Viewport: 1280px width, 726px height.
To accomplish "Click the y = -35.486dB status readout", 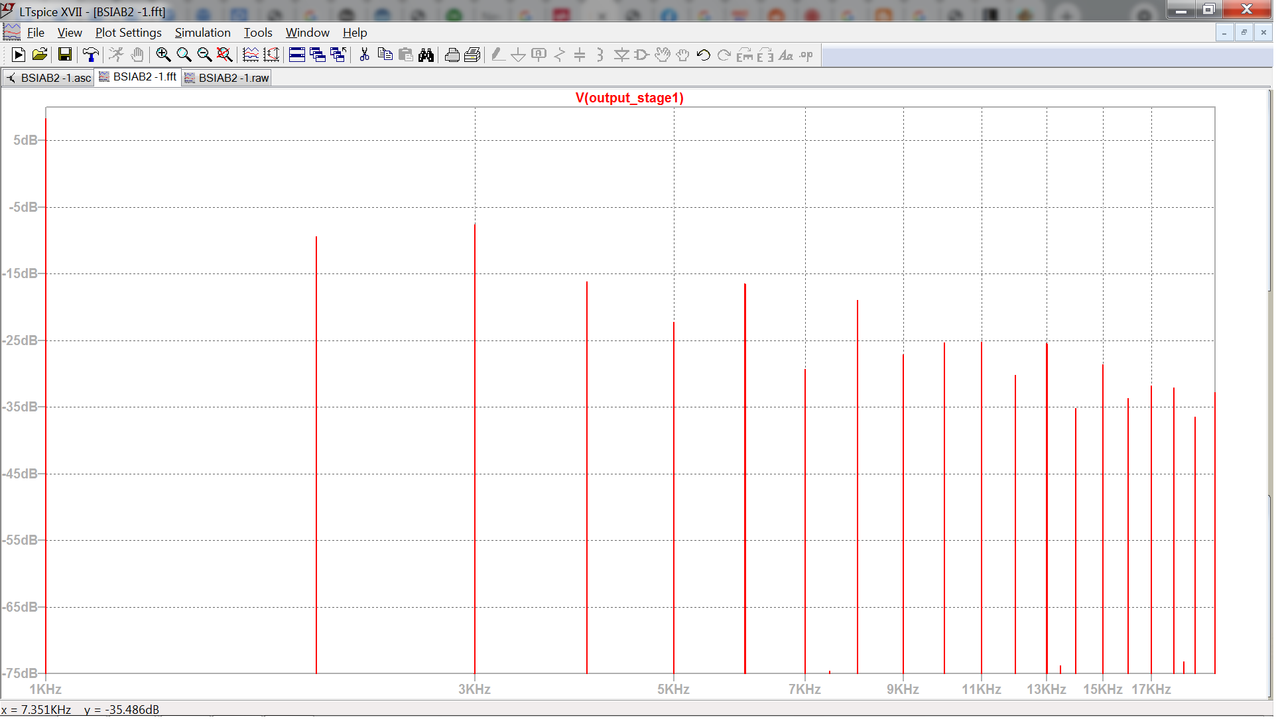I will [122, 710].
